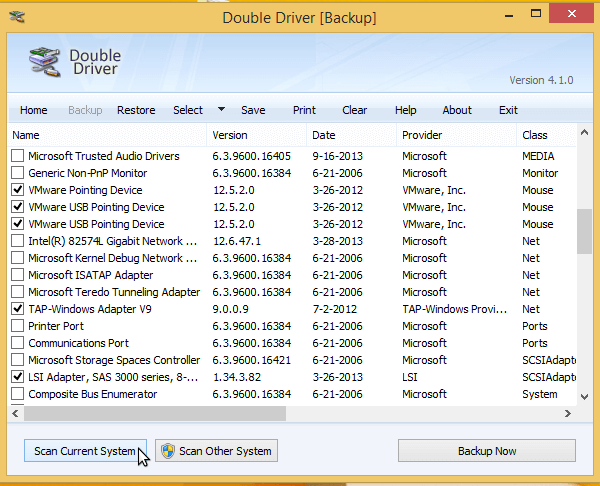The image size is (600, 486).
Task: Open the Help menu item
Action: (x=406, y=110)
